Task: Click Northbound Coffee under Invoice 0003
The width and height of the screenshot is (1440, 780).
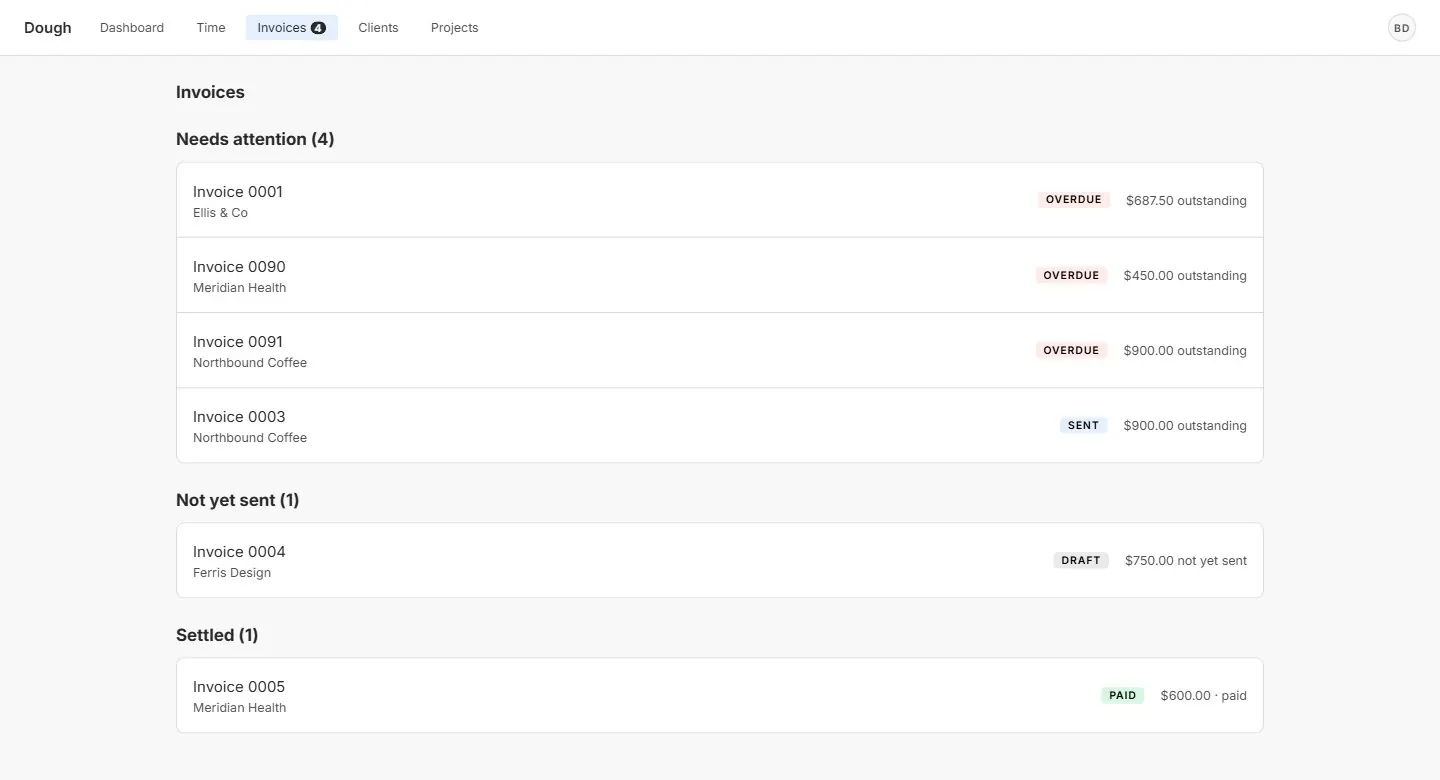Action: (250, 438)
